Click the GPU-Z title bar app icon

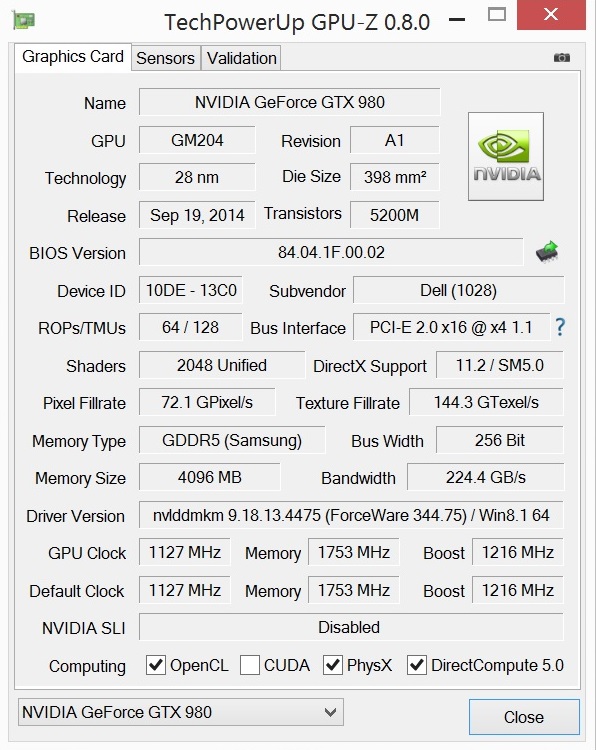tap(23, 20)
